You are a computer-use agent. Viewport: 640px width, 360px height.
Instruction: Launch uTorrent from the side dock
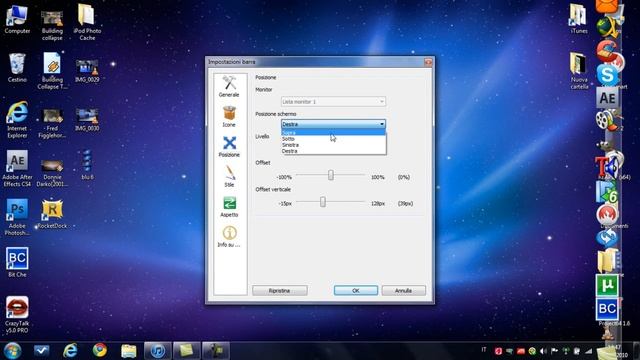[x=607, y=285]
